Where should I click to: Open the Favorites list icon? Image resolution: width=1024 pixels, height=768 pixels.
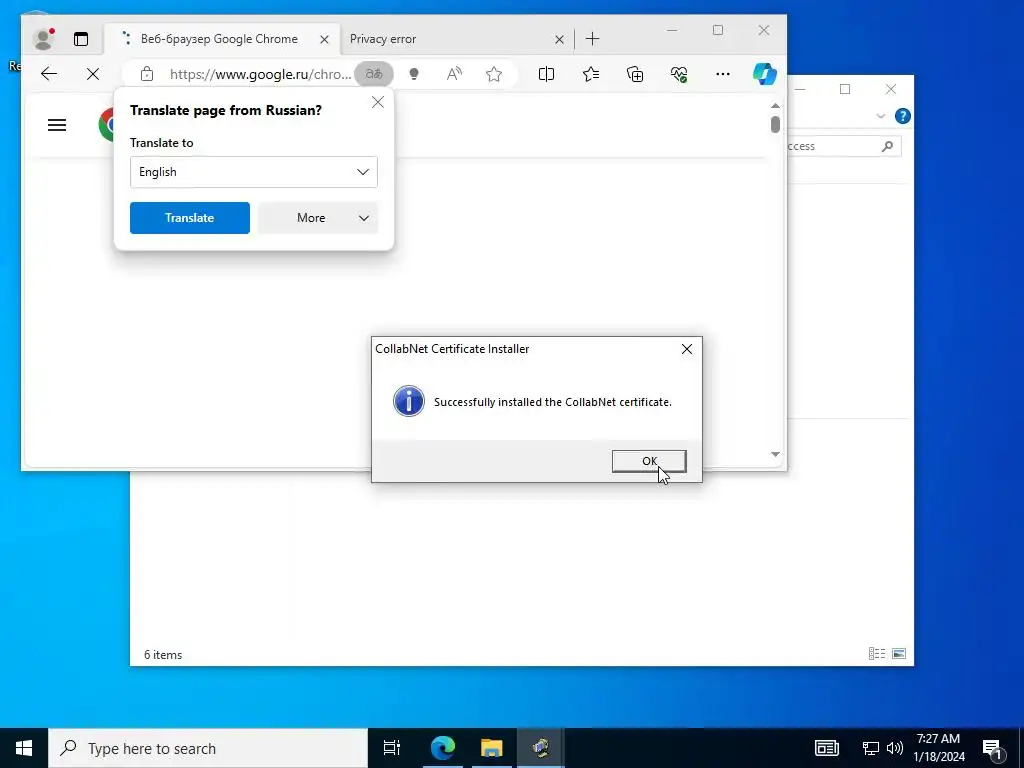pos(590,74)
